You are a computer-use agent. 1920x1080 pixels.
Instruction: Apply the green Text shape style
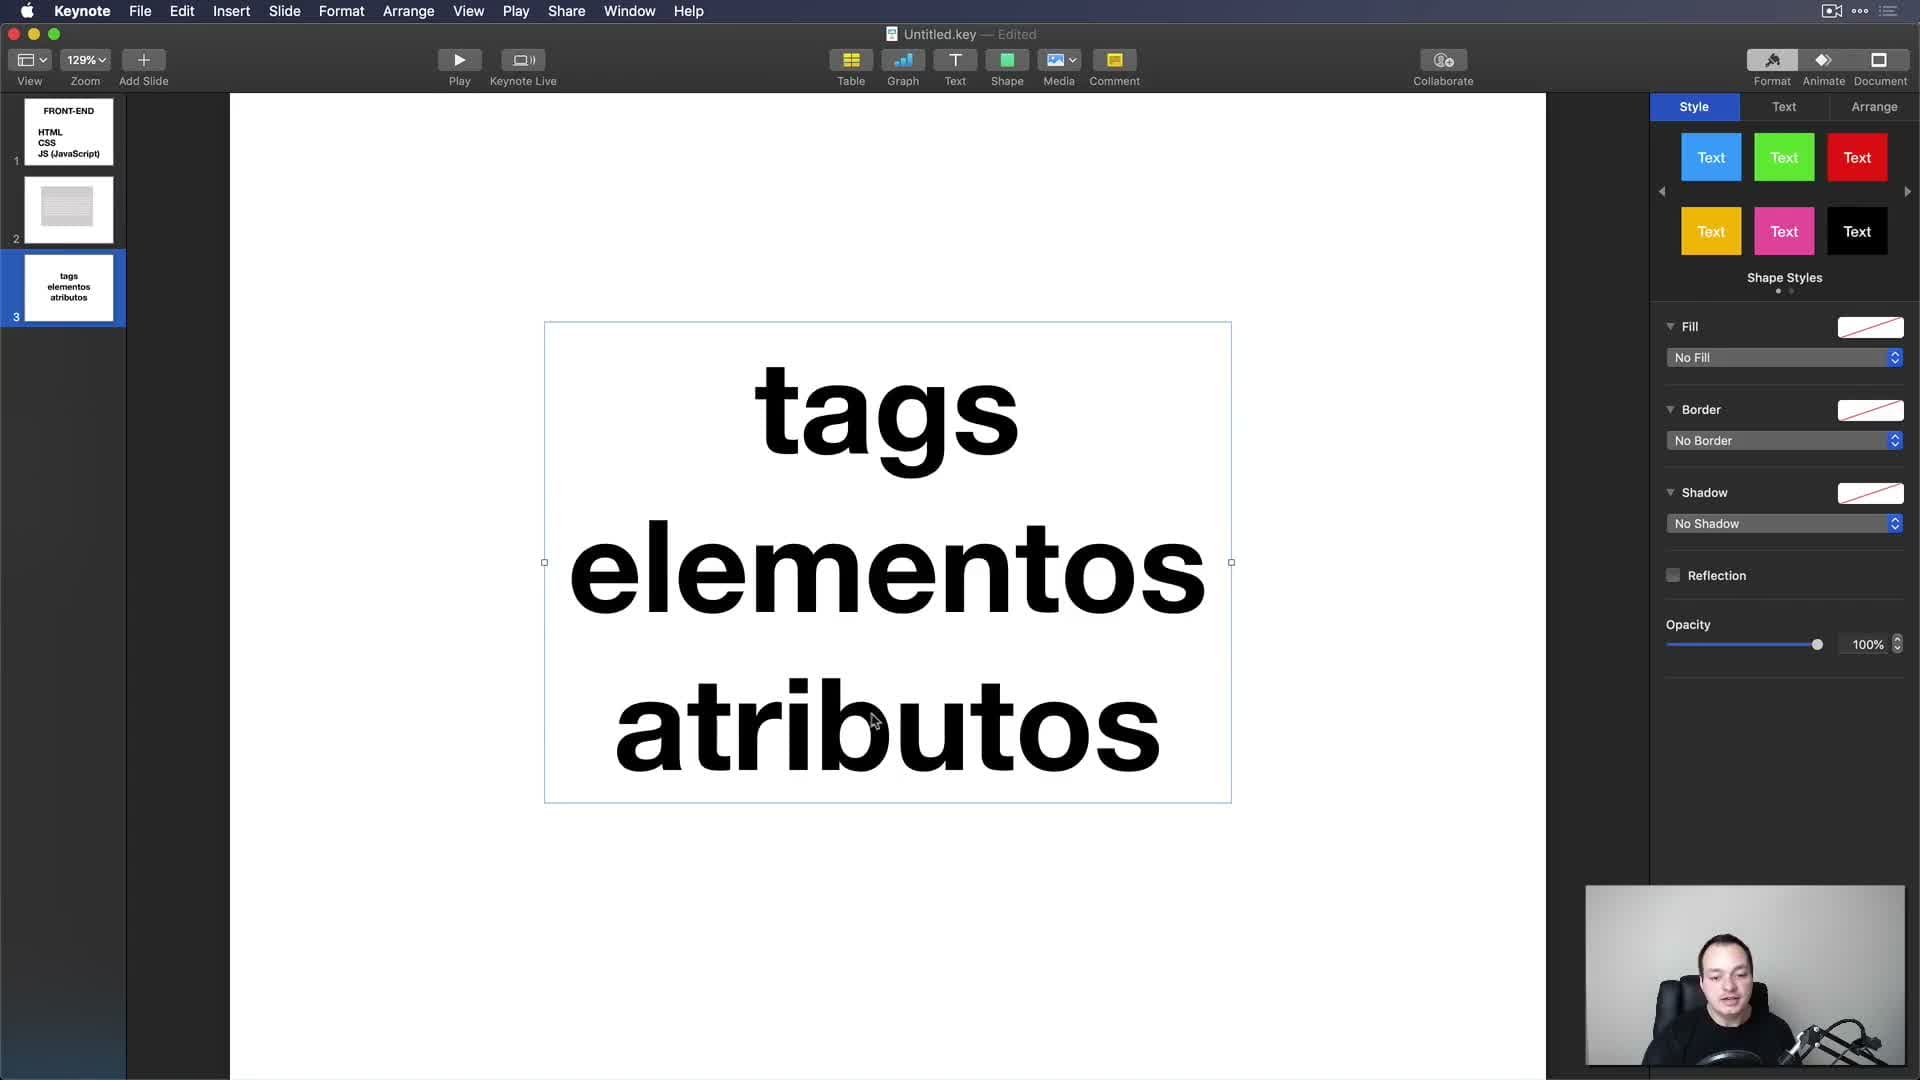tap(1784, 157)
